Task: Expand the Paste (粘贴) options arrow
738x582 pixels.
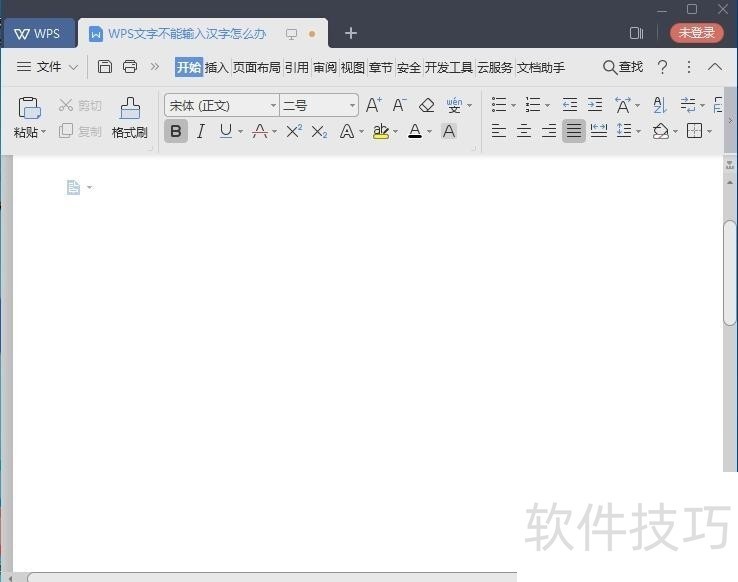Action: [x=44, y=132]
